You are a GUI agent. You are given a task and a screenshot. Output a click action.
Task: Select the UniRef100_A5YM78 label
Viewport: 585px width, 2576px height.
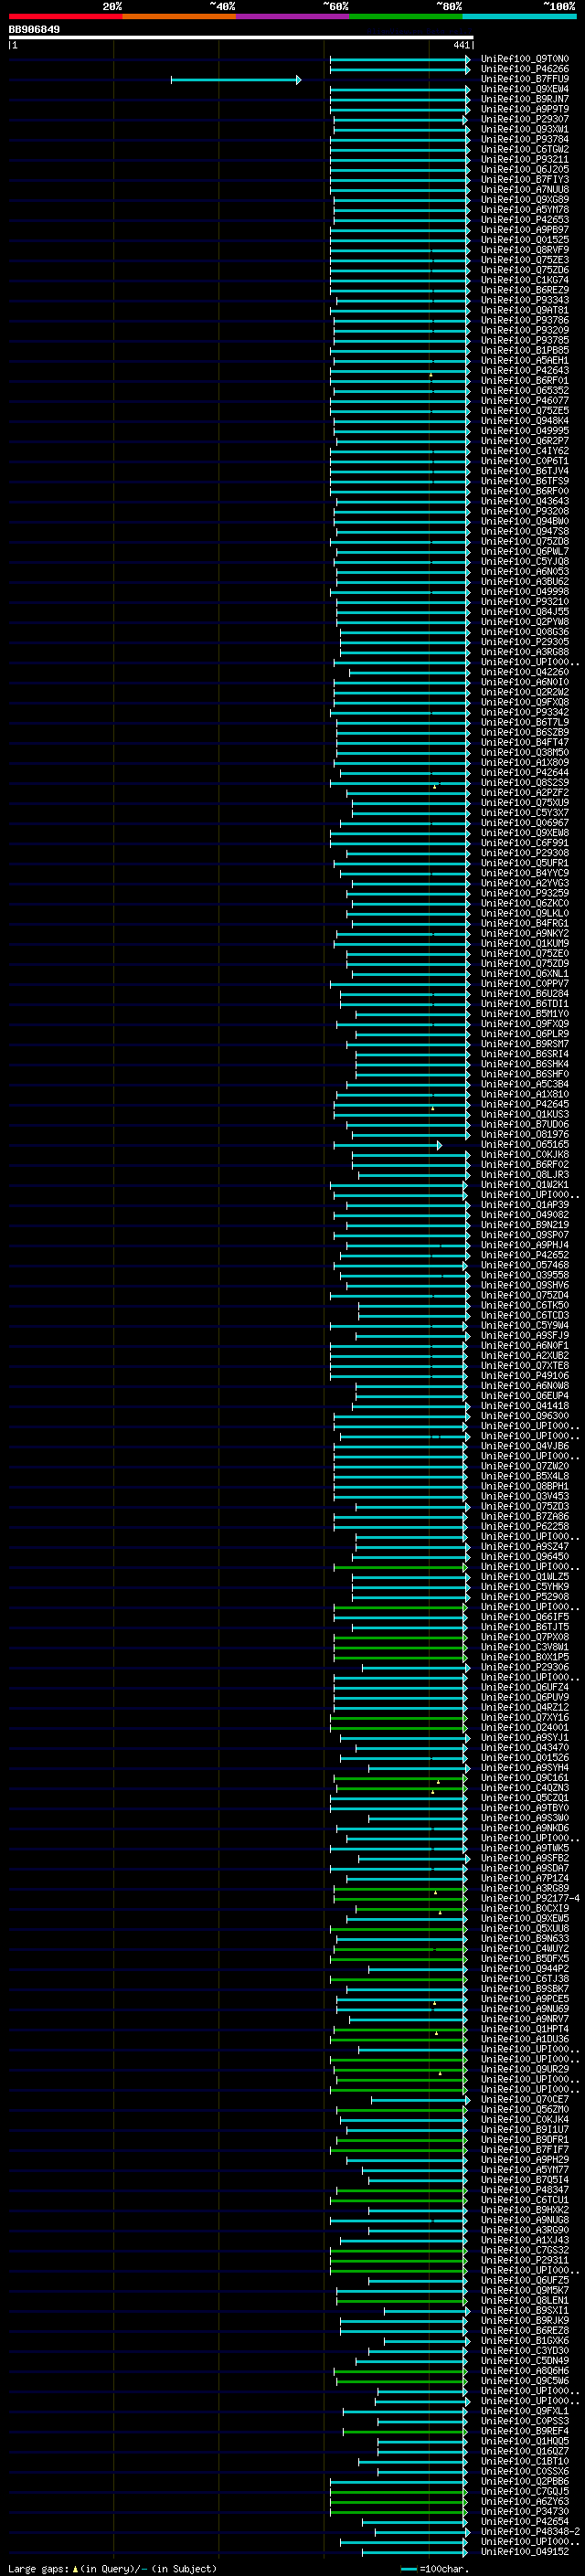pos(525,209)
